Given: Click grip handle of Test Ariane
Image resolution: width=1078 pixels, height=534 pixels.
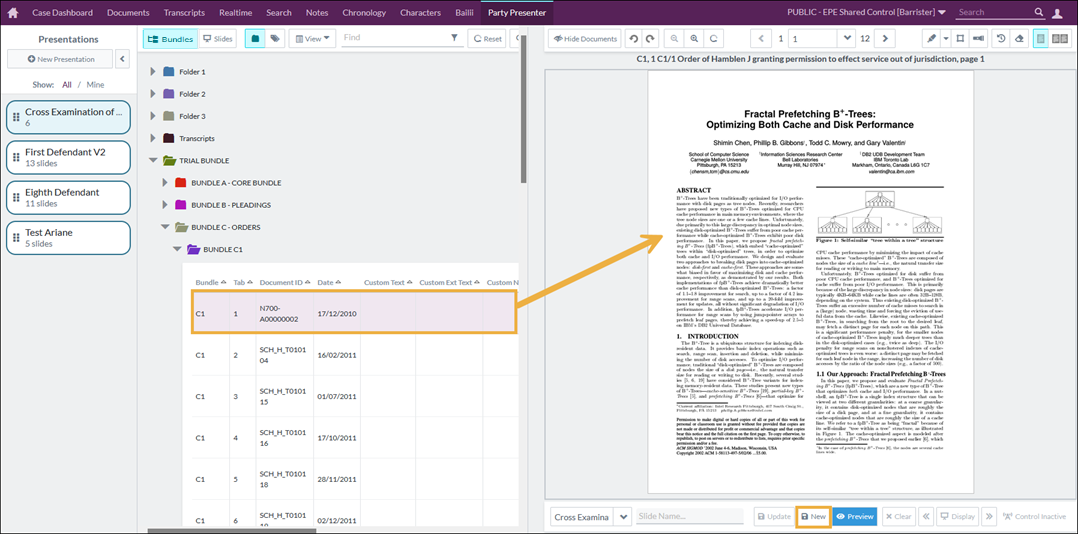Looking at the screenshot, I should coord(16,237).
